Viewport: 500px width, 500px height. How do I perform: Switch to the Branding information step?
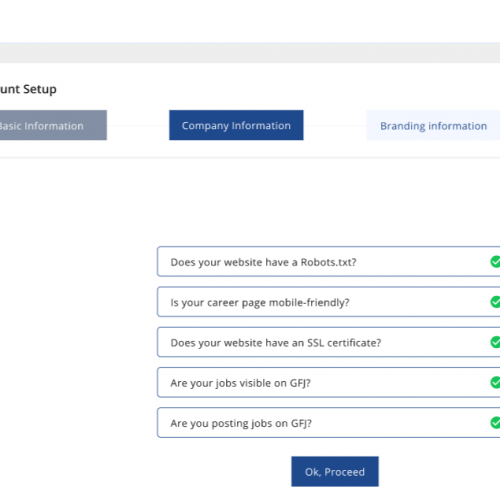tap(433, 125)
